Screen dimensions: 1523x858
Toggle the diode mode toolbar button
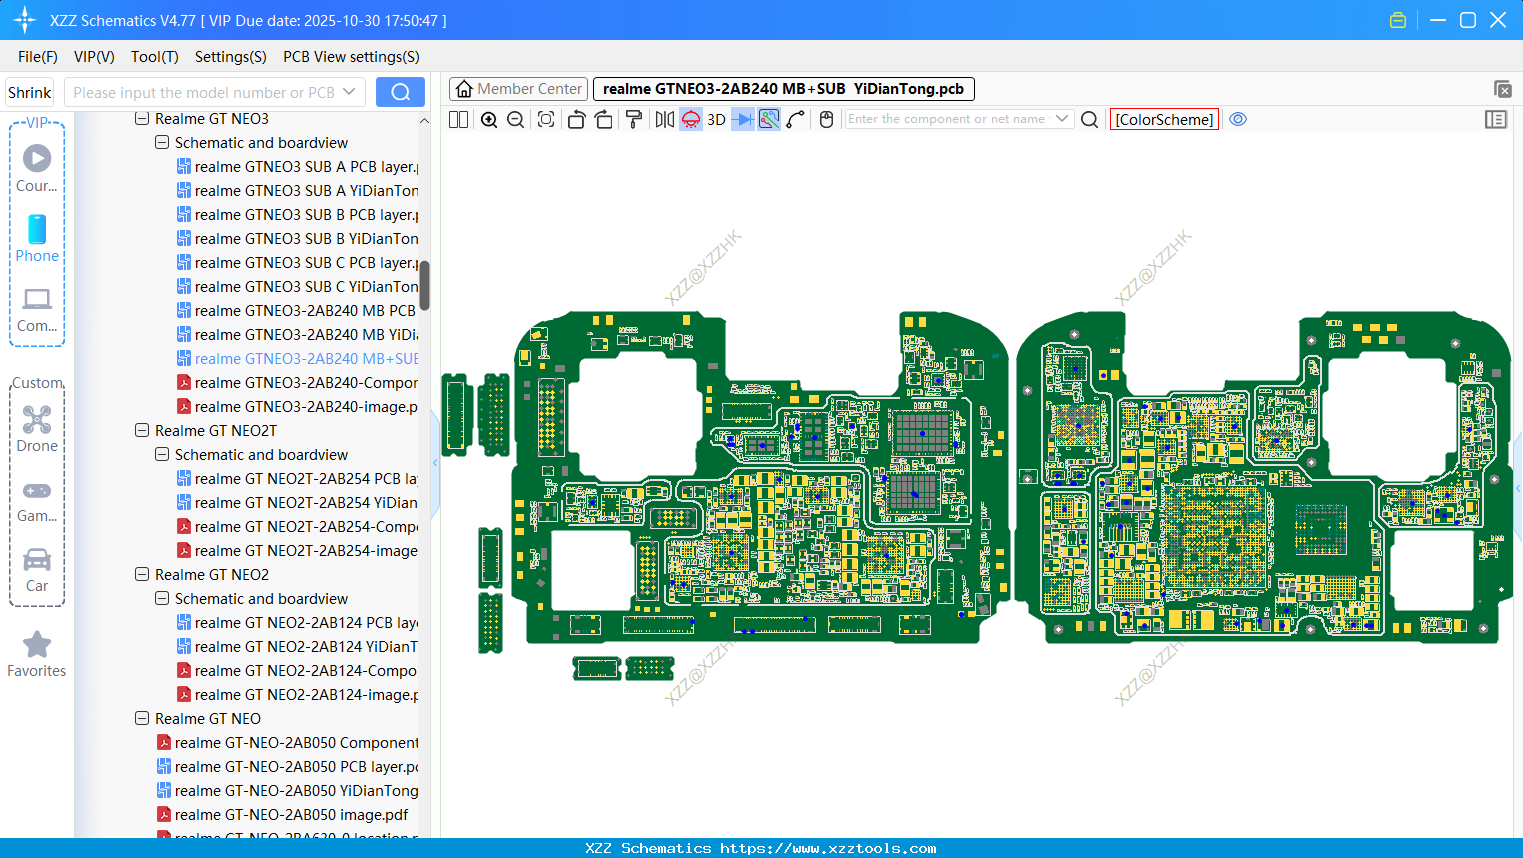[742, 120]
